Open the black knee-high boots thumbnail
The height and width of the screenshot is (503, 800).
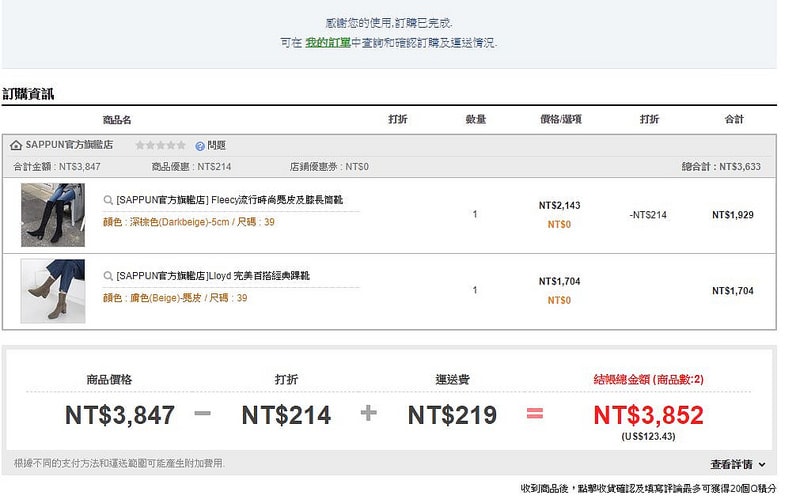click(53, 215)
